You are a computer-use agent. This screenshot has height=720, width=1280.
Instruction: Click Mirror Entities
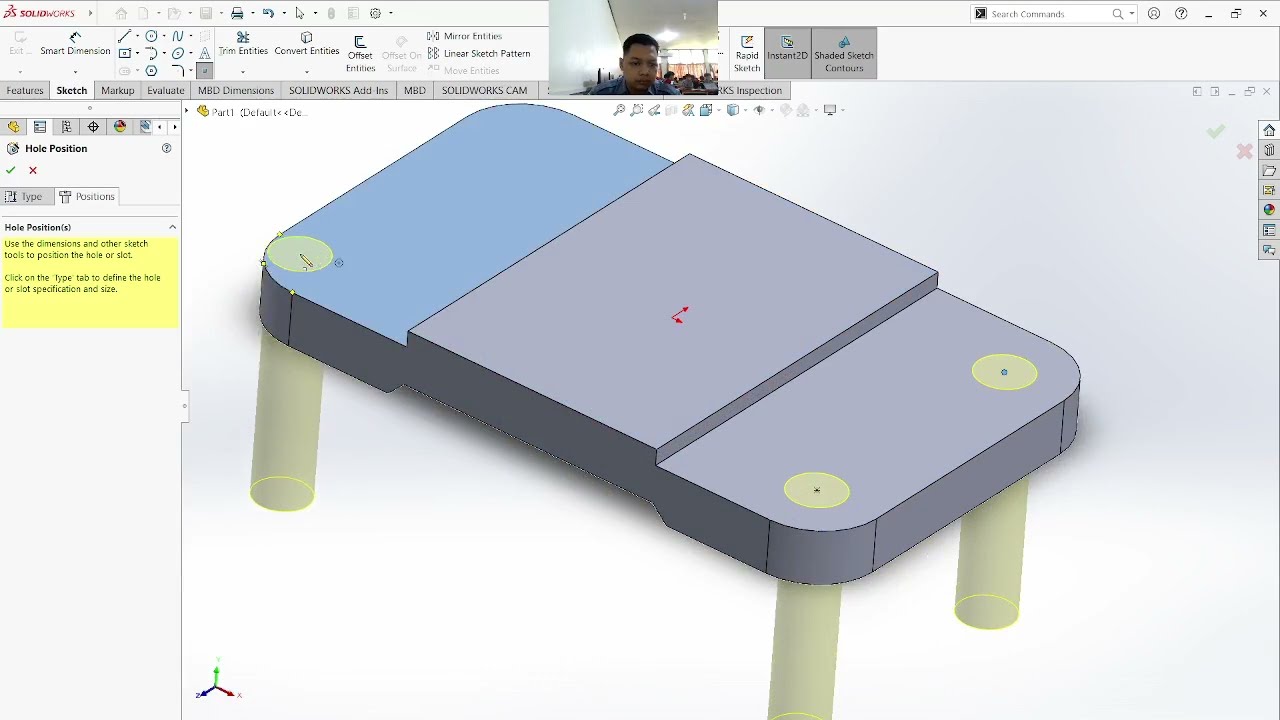(x=464, y=36)
